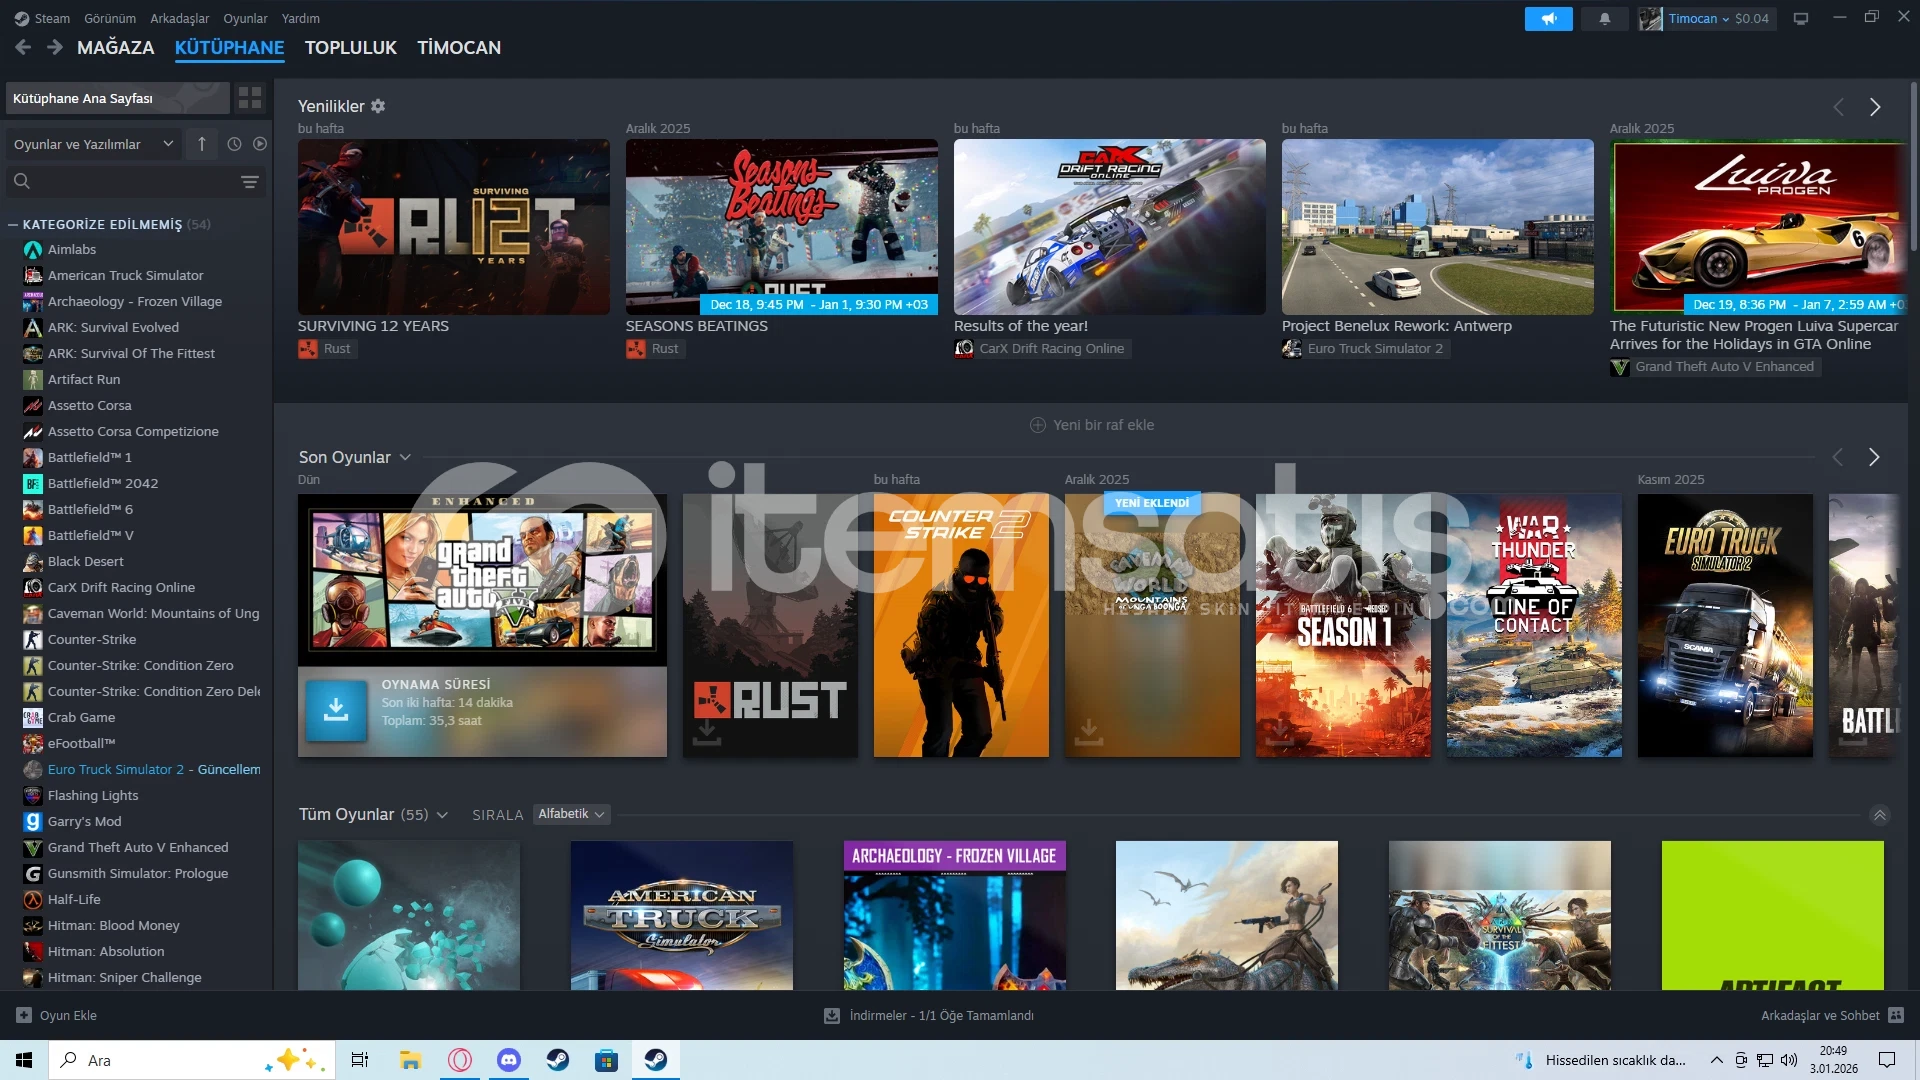Click the announcements megaphone icon
Screen dimensions: 1920x1080
pos(1548,19)
